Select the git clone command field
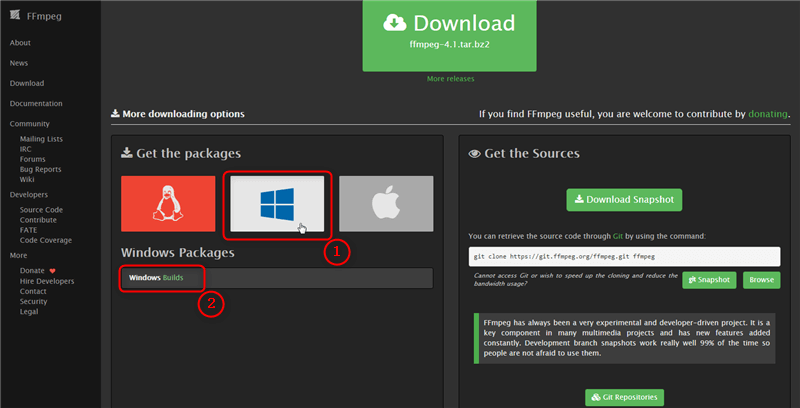The height and width of the screenshot is (408, 800). (622, 256)
